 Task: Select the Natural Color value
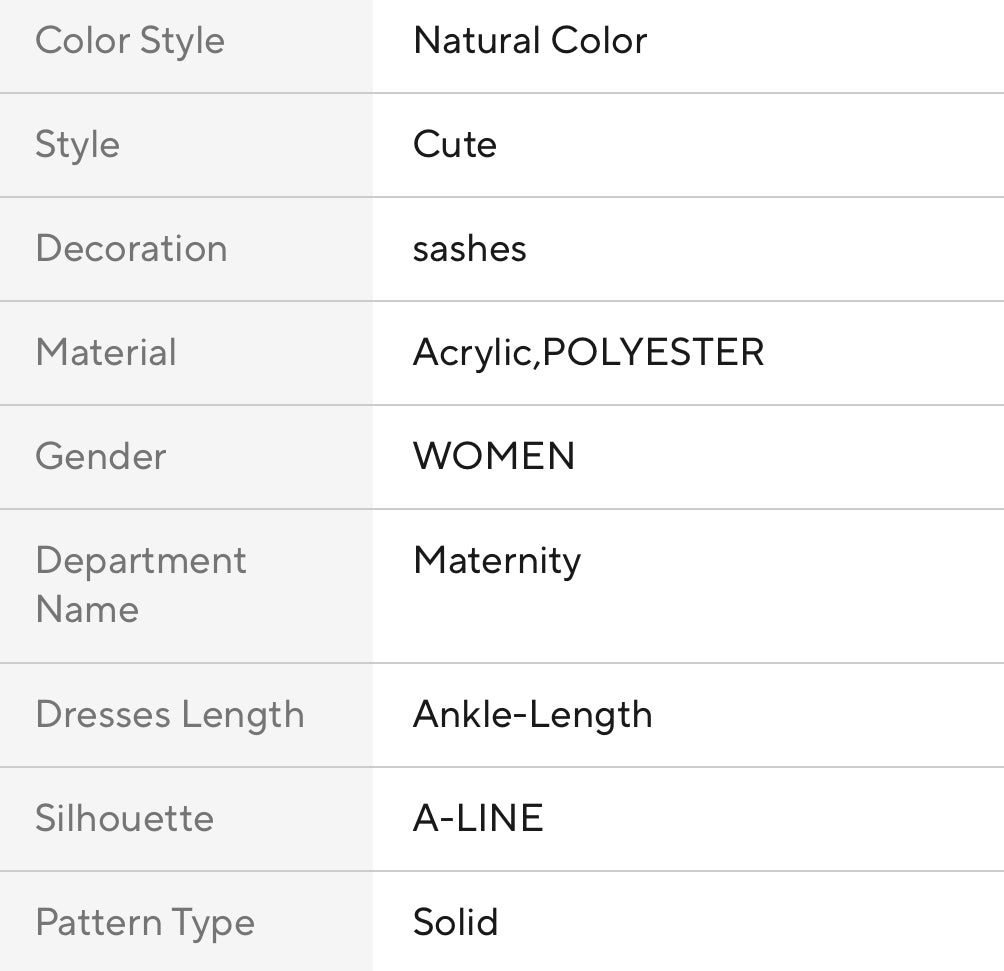pos(530,41)
